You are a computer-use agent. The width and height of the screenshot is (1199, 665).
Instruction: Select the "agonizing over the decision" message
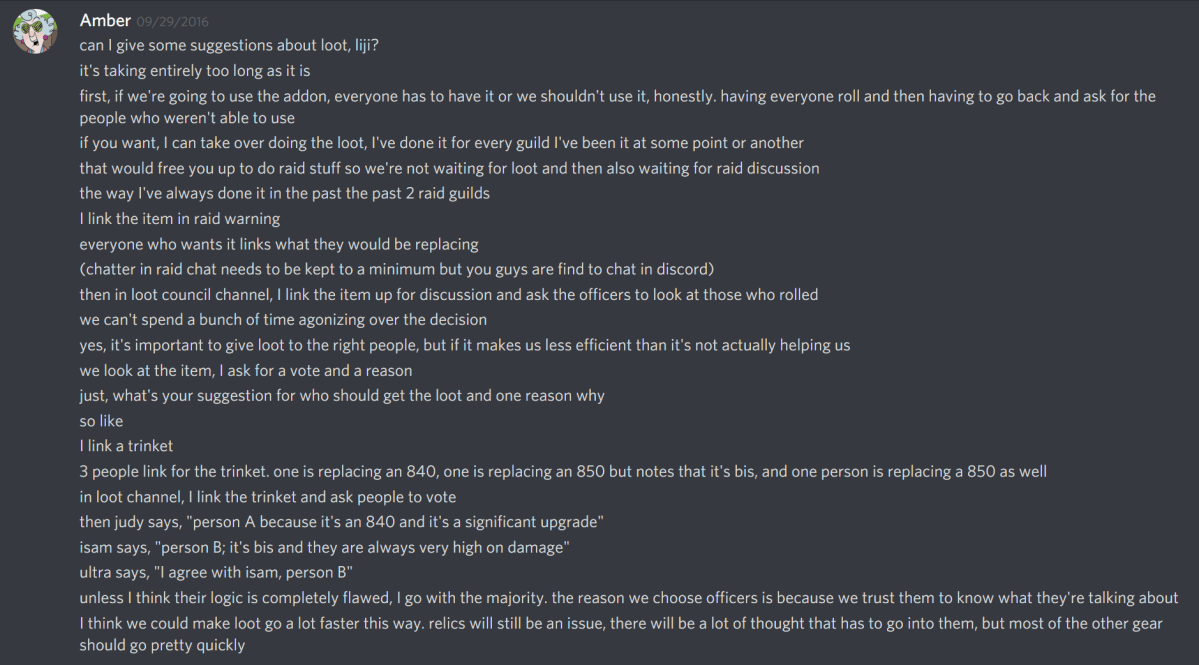283,320
